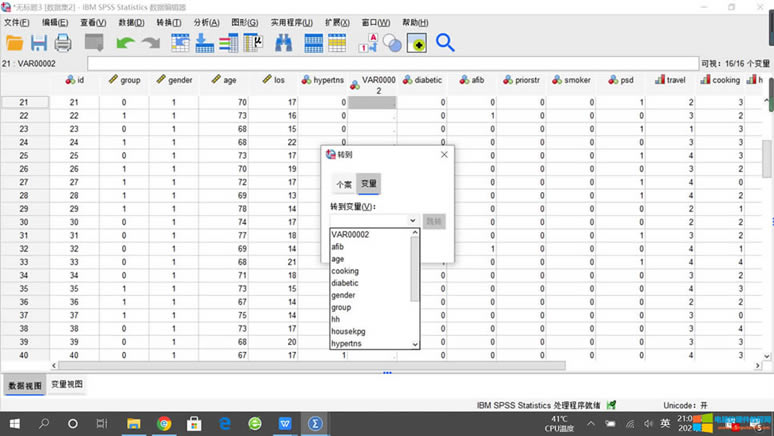This screenshot has height=436, width=774.
Task: Close the 转到 dialog
Action: [x=444, y=155]
